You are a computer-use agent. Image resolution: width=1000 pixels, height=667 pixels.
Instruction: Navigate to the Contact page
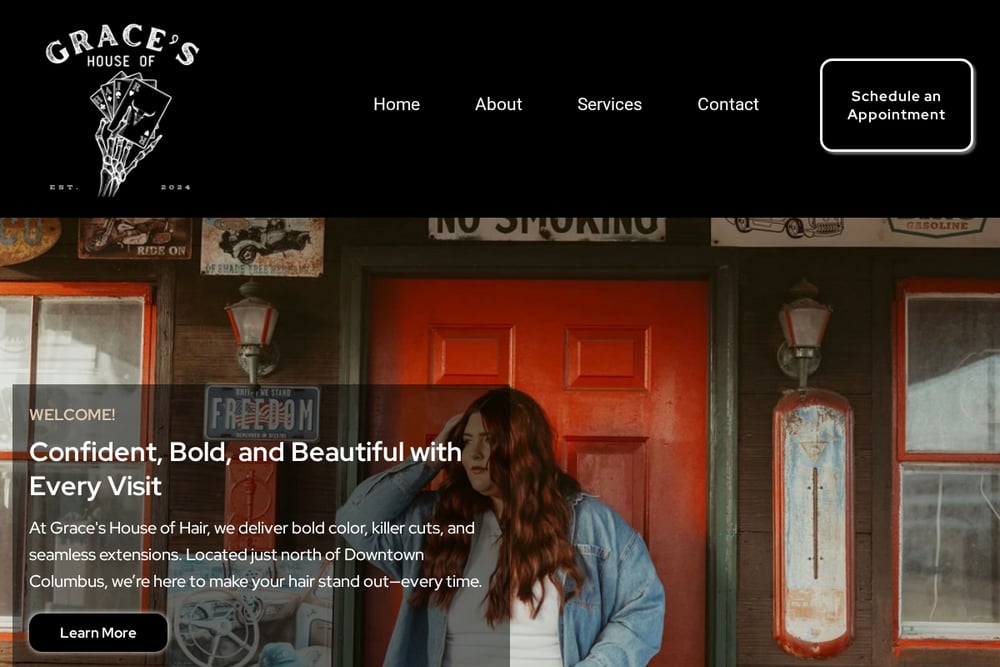(728, 105)
